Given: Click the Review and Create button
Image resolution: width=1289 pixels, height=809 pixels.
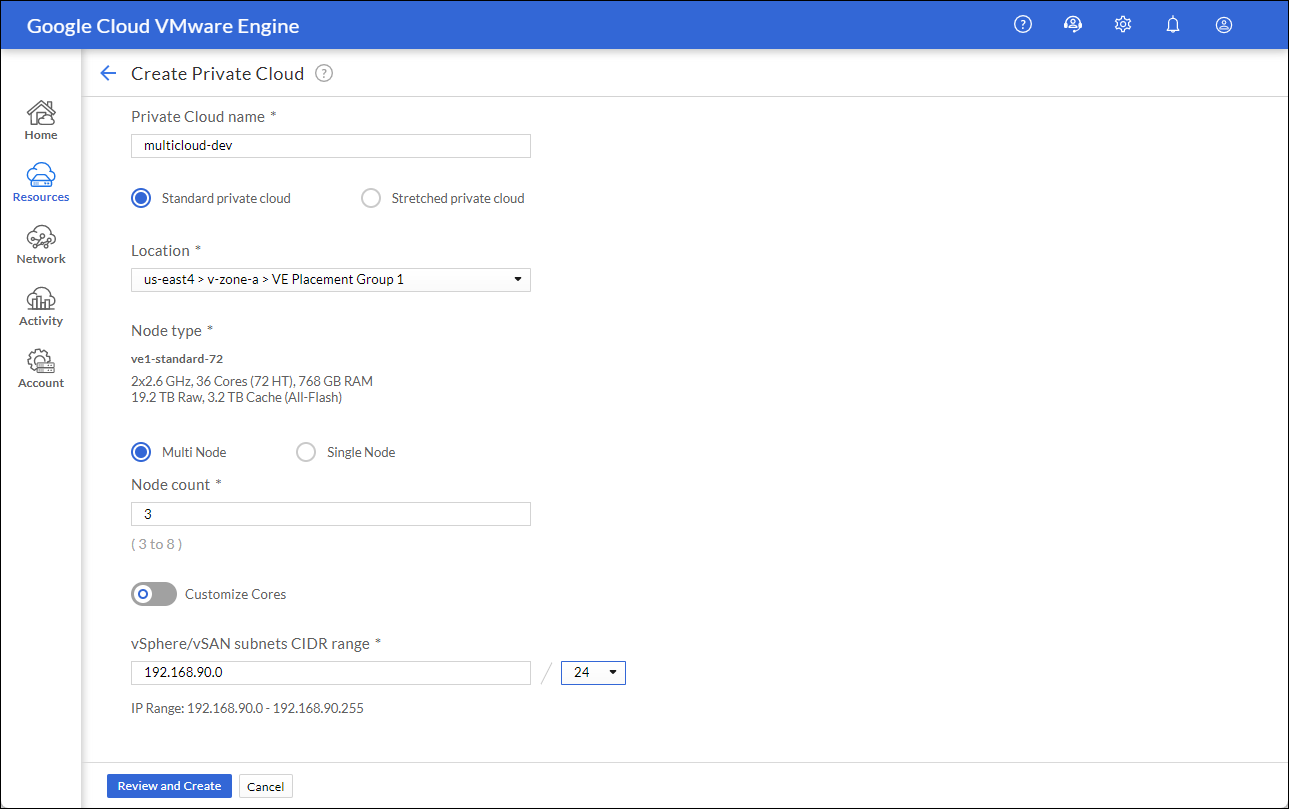Looking at the screenshot, I should click(x=169, y=786).
